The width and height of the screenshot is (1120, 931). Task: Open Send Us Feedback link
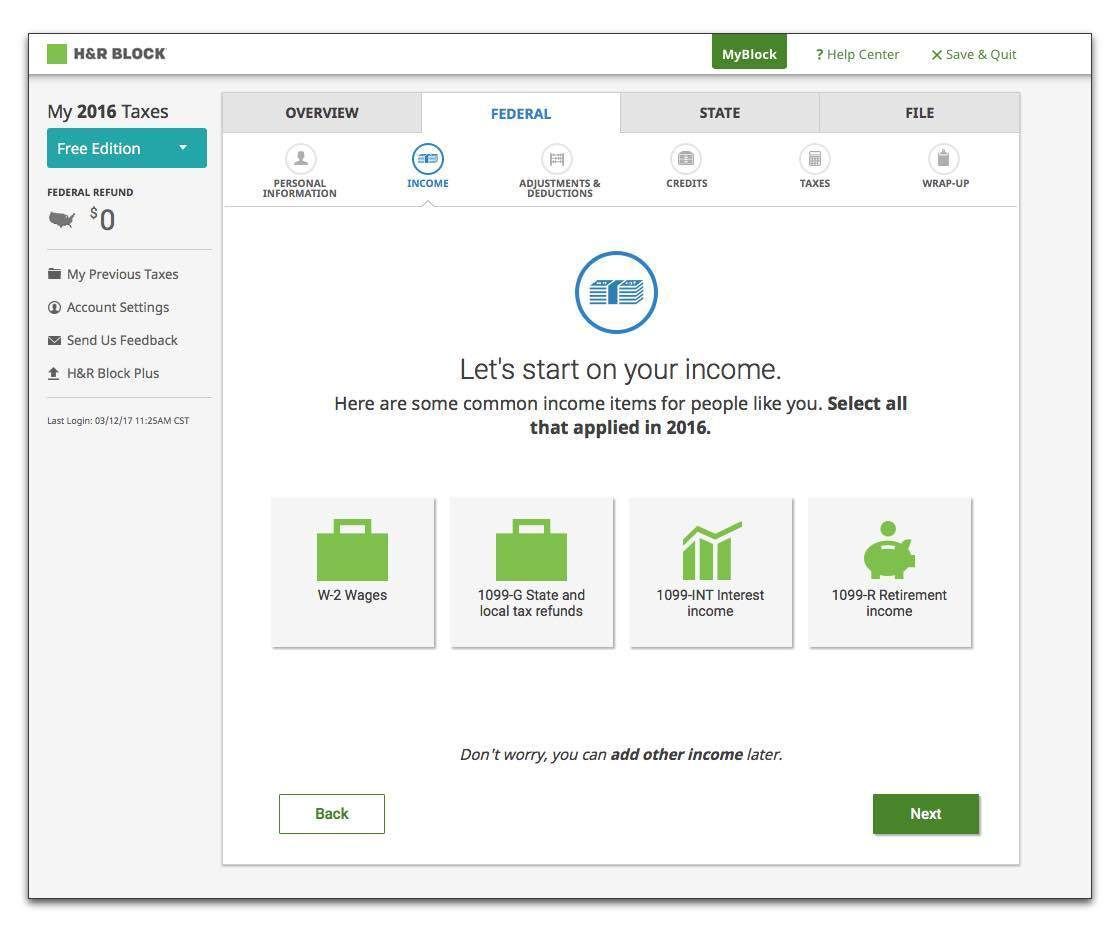[122, 340]
